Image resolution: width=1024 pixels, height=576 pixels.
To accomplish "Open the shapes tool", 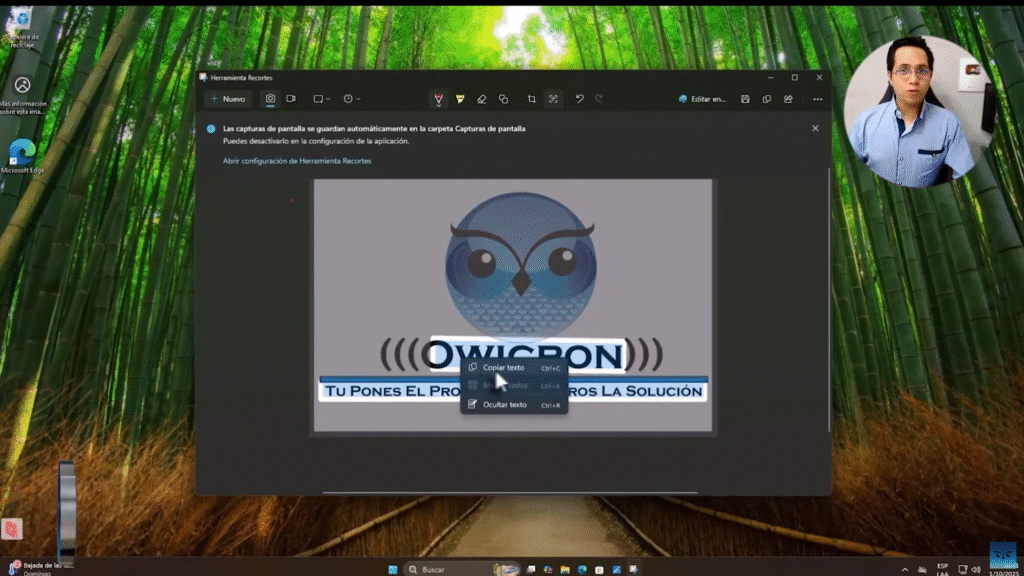I will tap(503, 99).
